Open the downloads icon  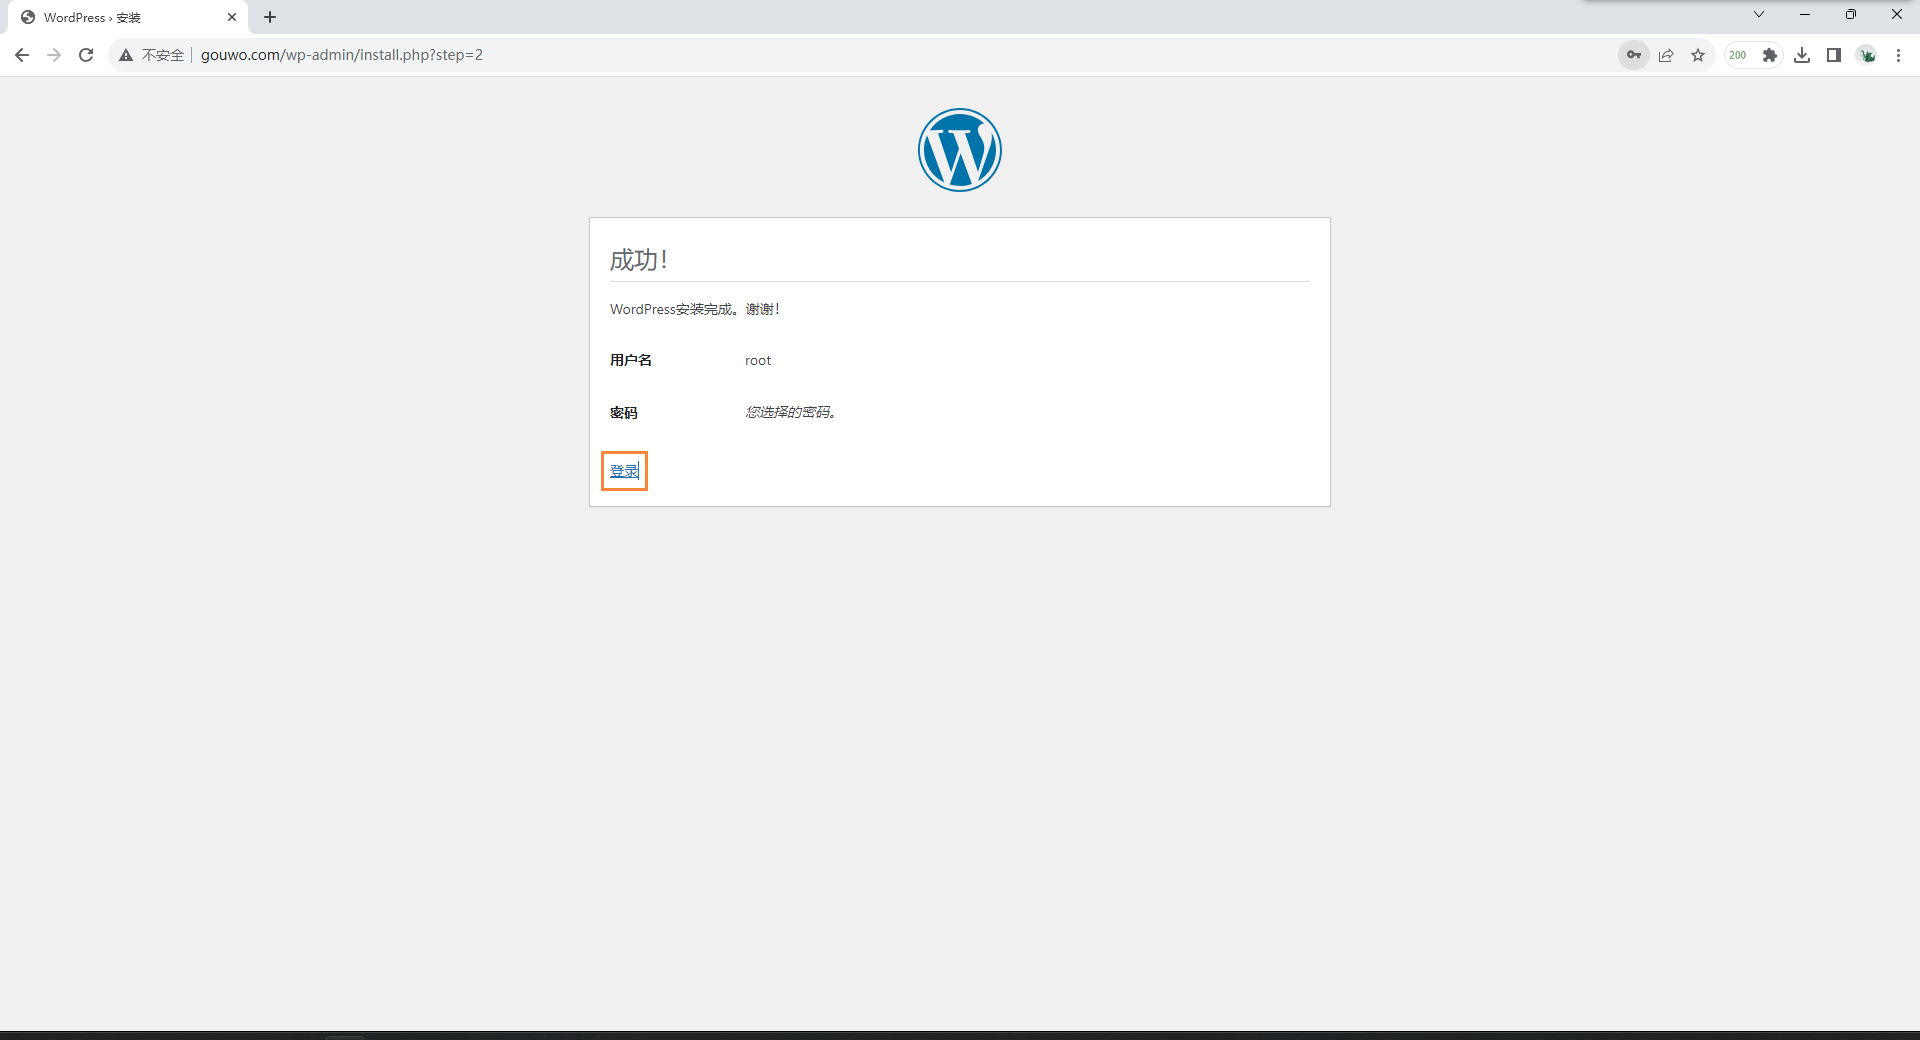point(1802,55)
